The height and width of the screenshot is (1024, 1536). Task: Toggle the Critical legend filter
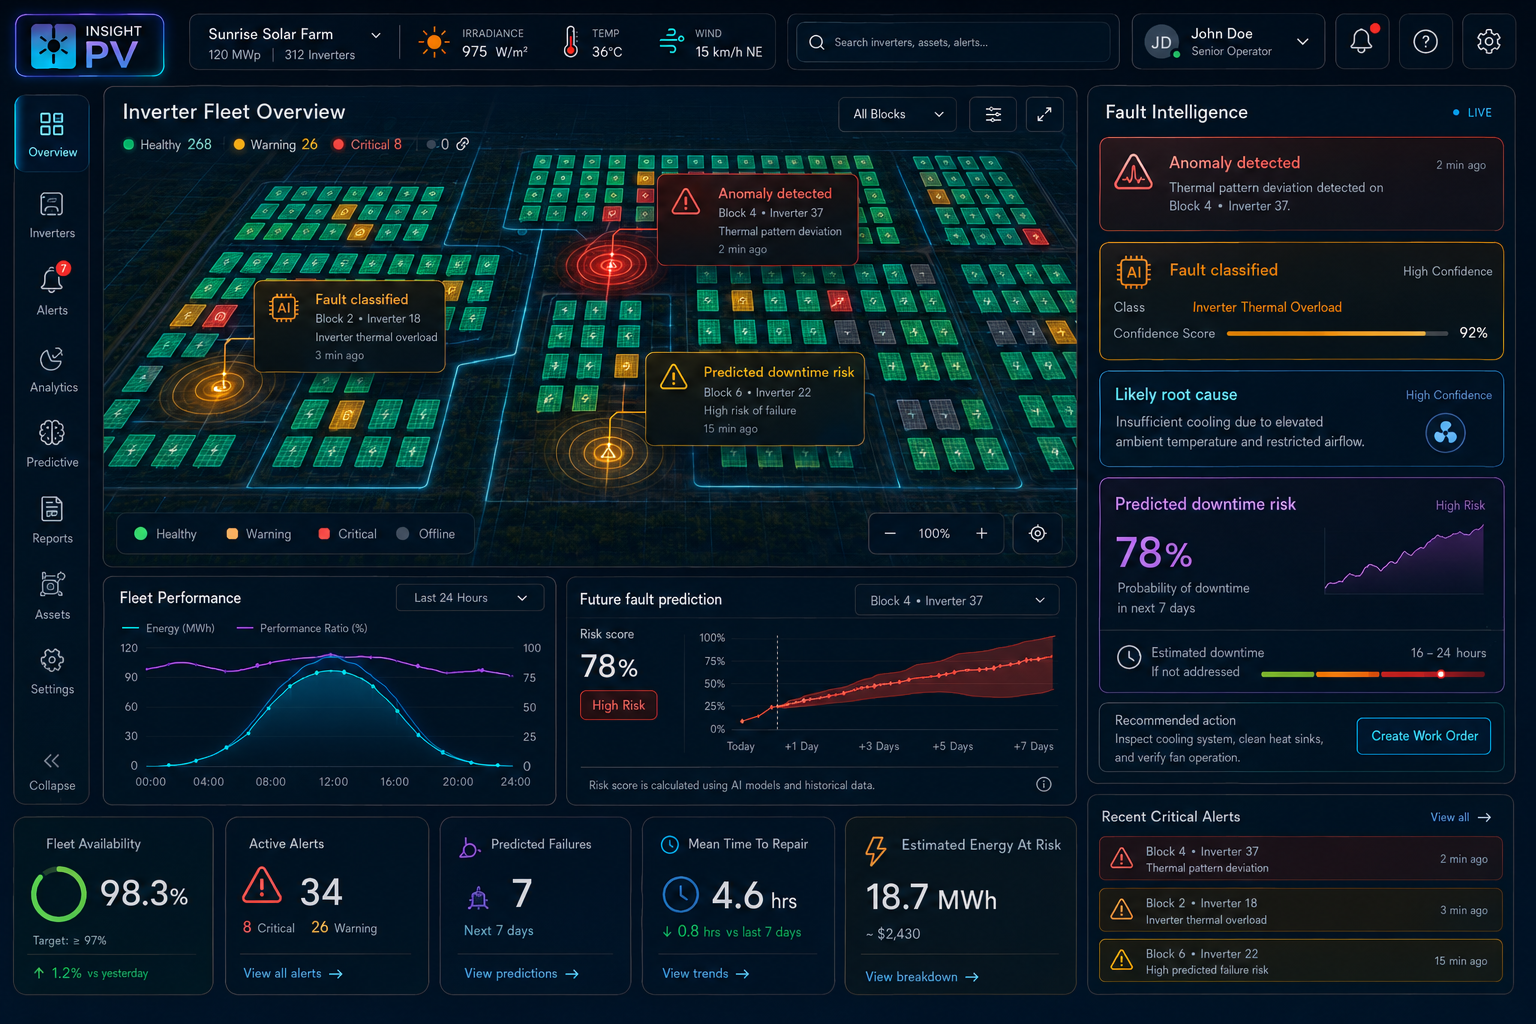(x=347, y=534)
